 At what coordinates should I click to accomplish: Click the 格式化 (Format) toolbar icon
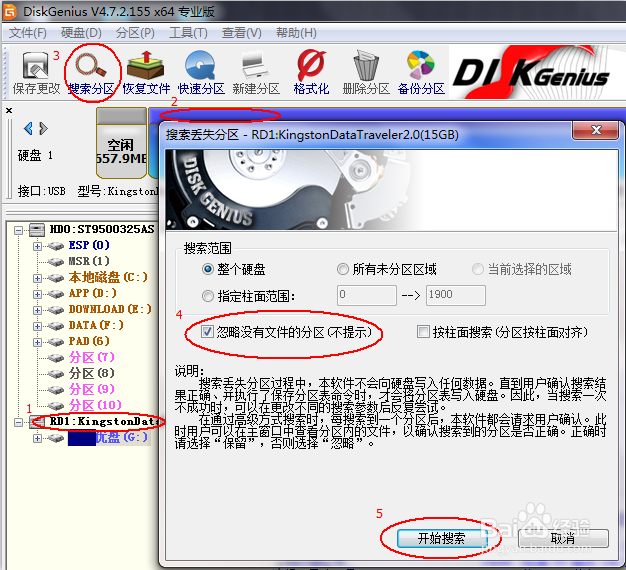pyautogui.click(x=311, y=73)
